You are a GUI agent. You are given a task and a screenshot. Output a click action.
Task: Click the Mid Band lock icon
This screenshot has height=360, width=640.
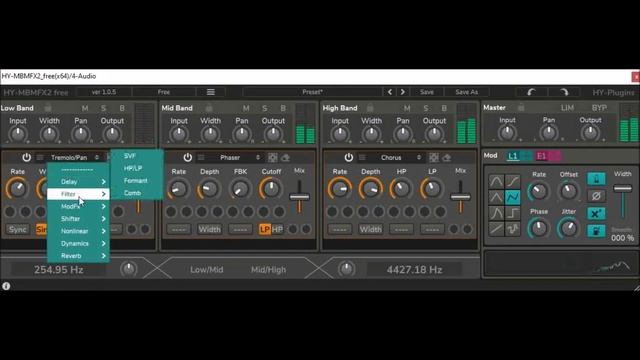tap(209, 108)
